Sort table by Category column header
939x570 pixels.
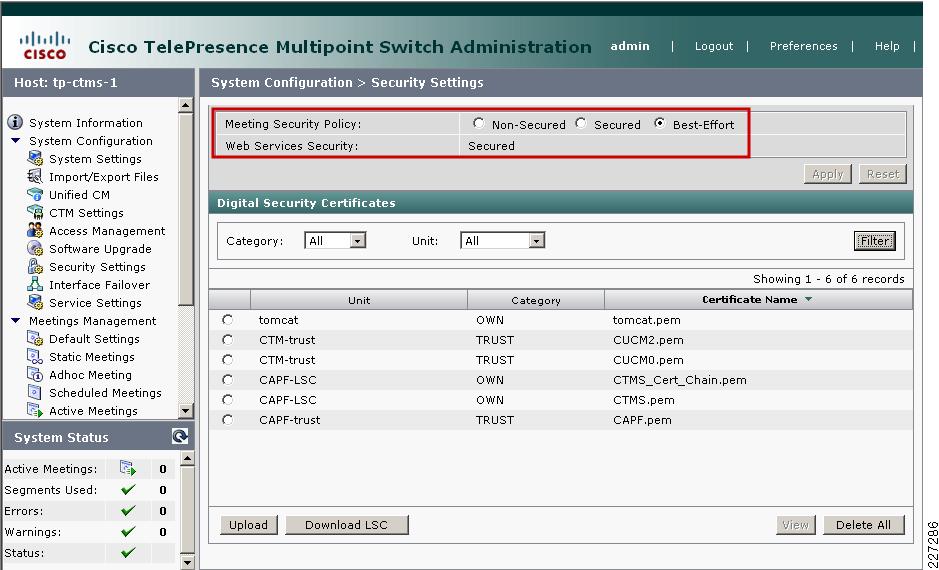[x=535, y=300]
